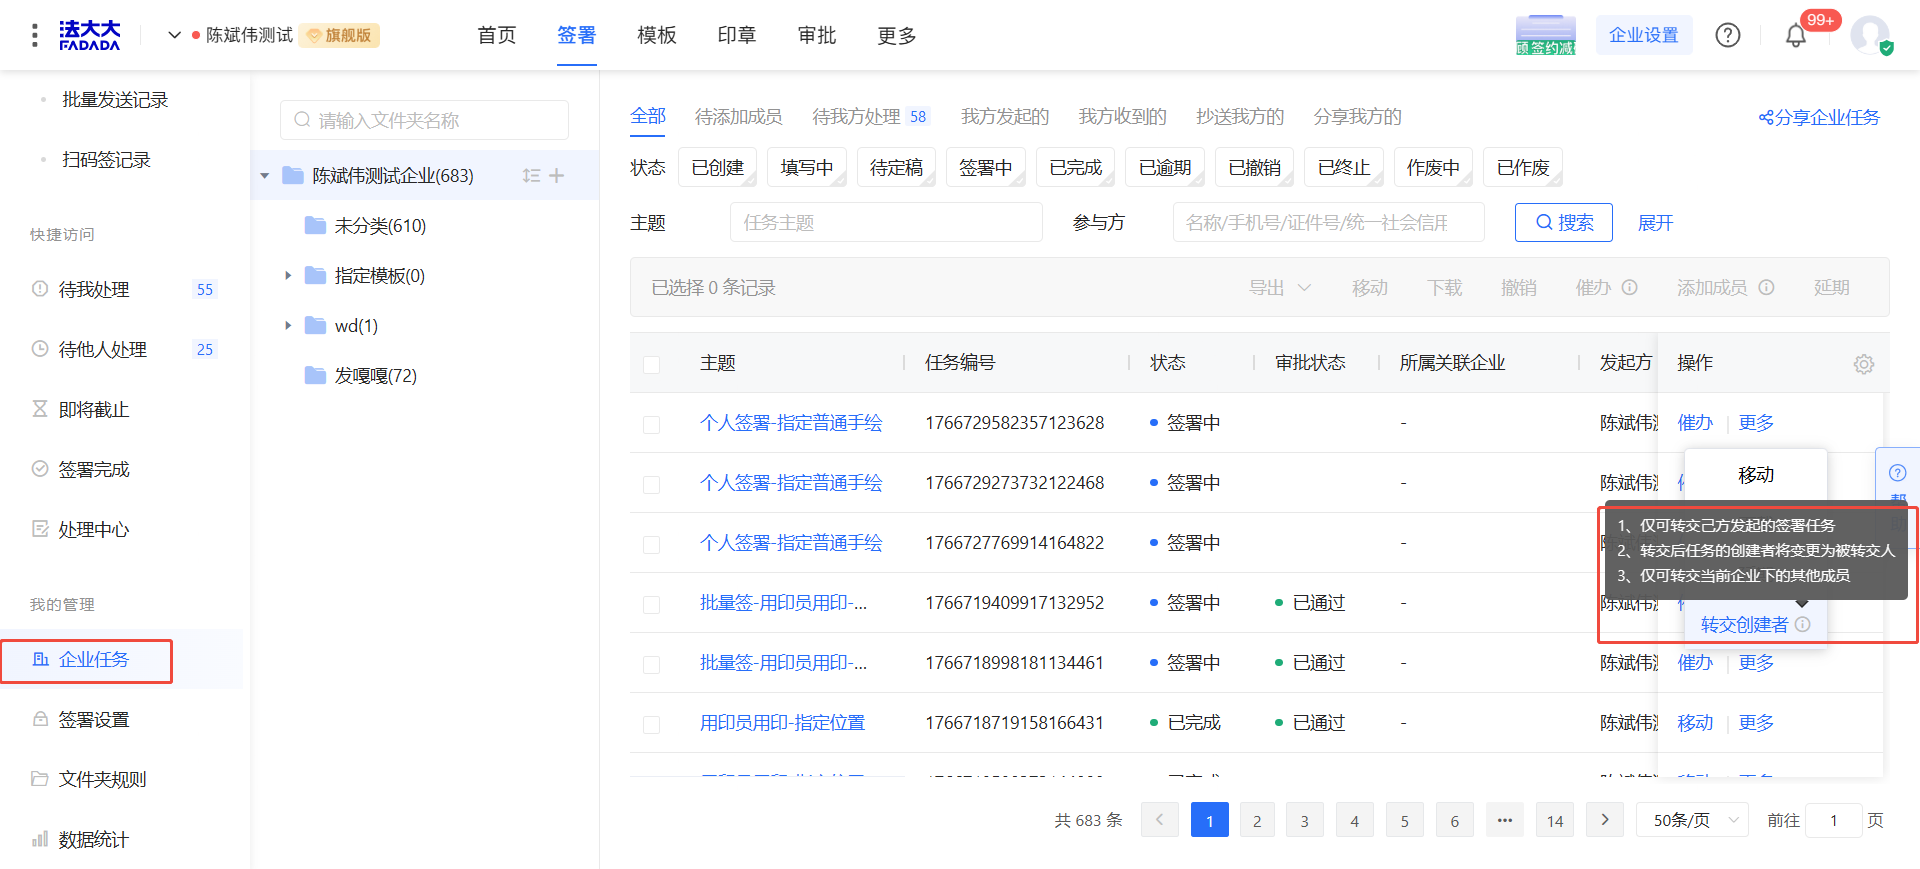Open the company switcher dropdown arrow
The width and height of the screenshot is (1920, 869).
(x=174, y=35)
